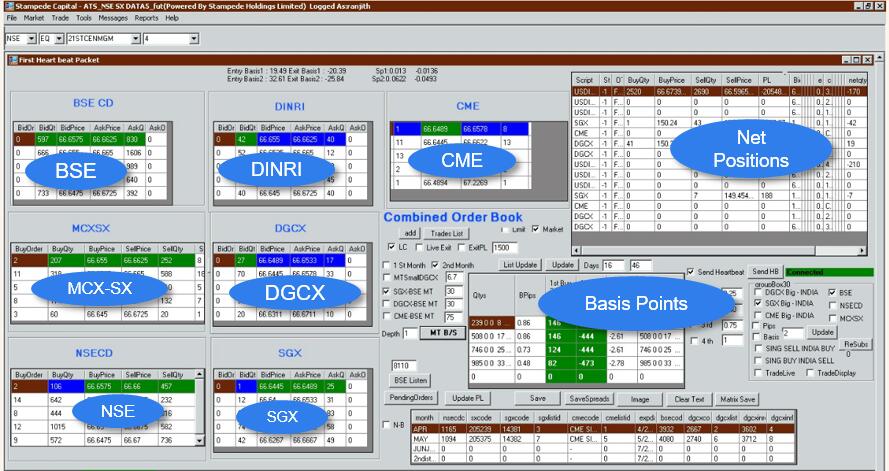Click the Trades List button

pos(445,233)
